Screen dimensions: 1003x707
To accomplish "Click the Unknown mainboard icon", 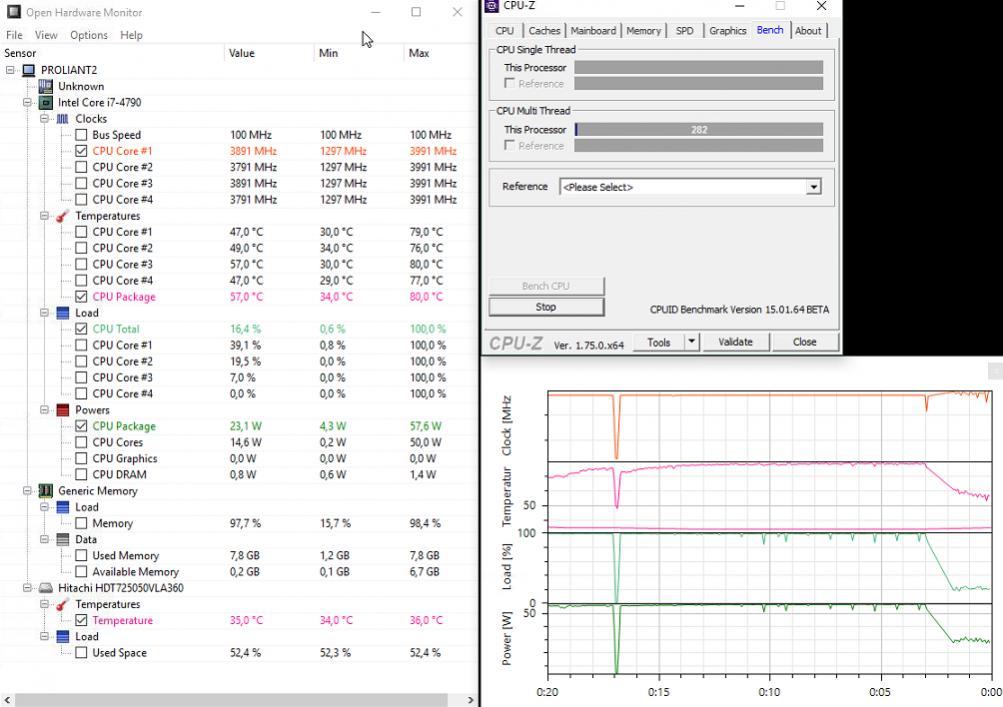I will [x=45, y=86].
